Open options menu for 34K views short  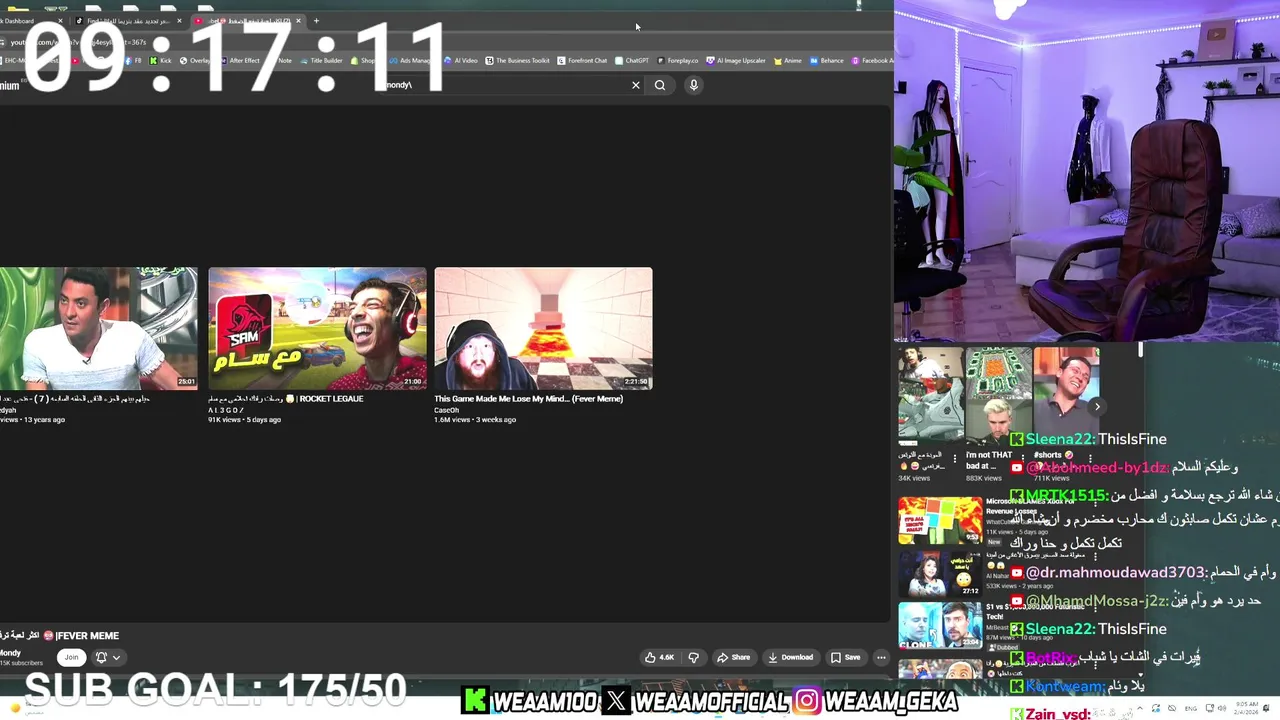click(954, 460)
